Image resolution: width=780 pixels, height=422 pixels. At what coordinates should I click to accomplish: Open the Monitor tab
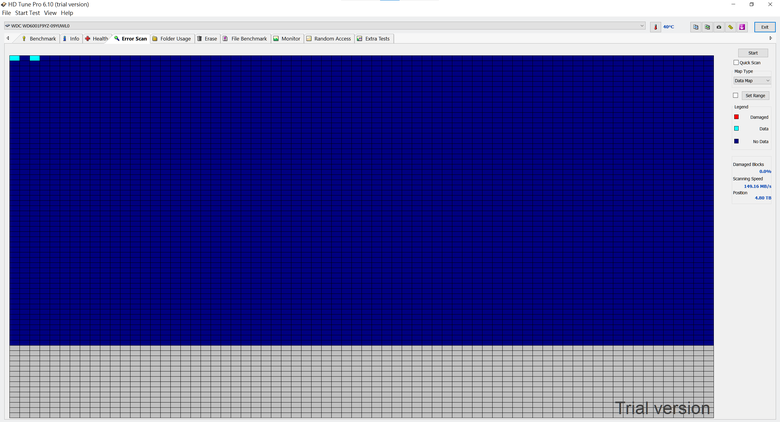pyautogui.click(x=287, y=38)
